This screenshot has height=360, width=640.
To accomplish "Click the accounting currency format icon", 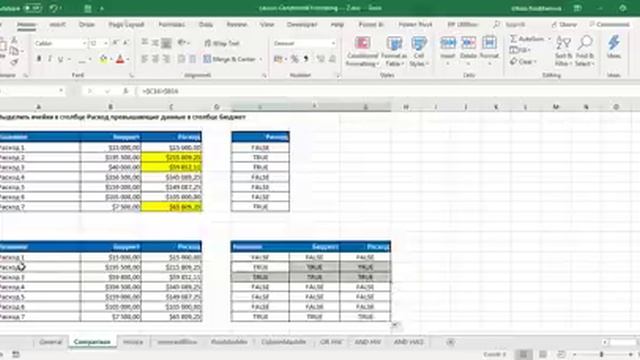I will (278, 59).
